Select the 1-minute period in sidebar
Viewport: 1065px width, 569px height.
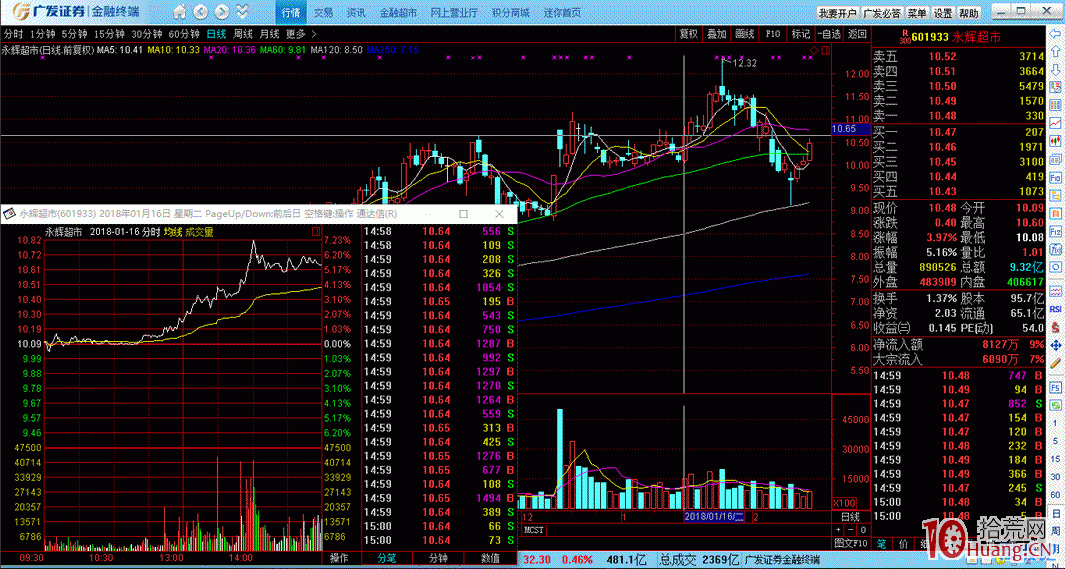pyautogui.click(x=1055, y=423)
